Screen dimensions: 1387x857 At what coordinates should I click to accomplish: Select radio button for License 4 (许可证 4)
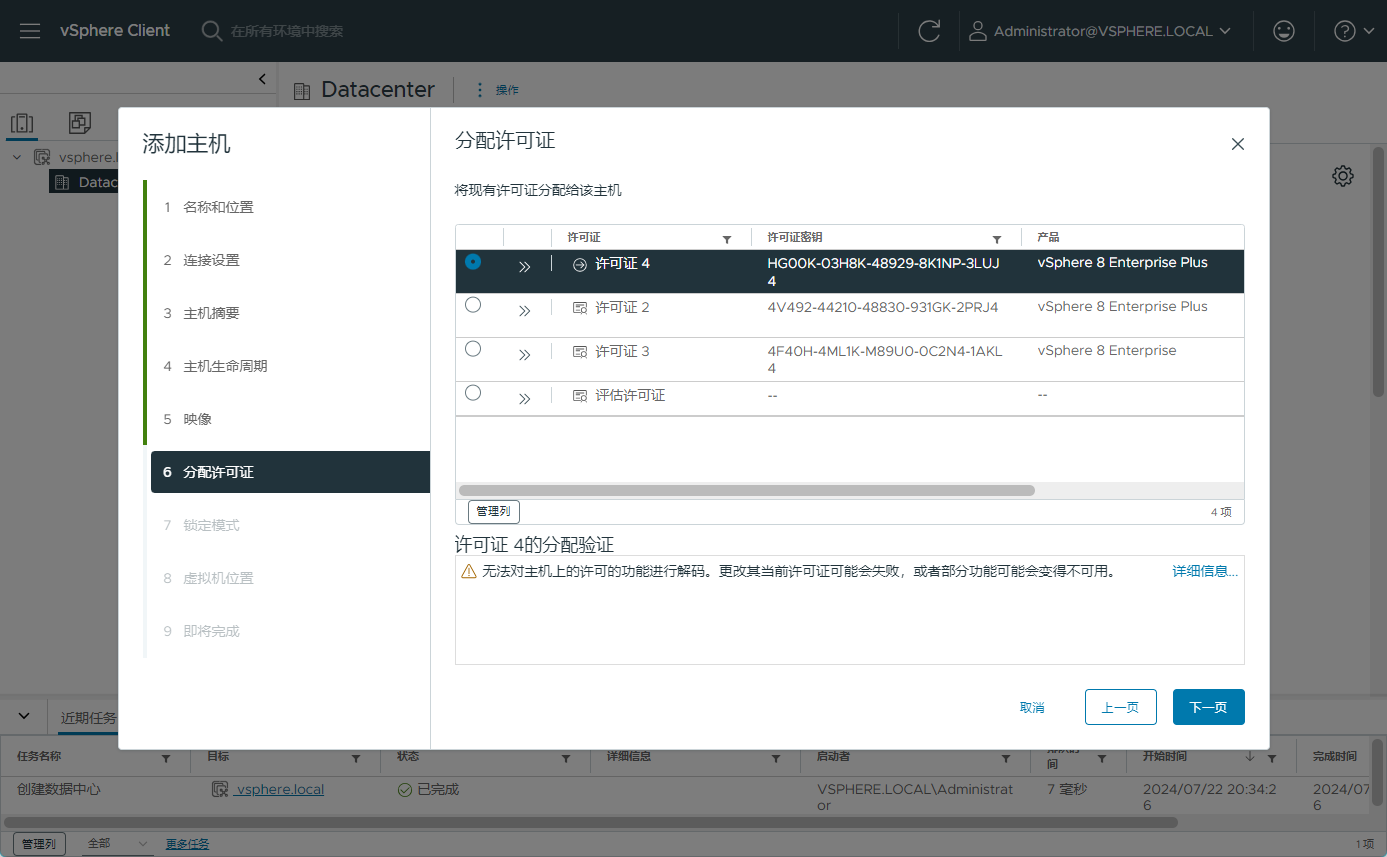tap(473, 261)
